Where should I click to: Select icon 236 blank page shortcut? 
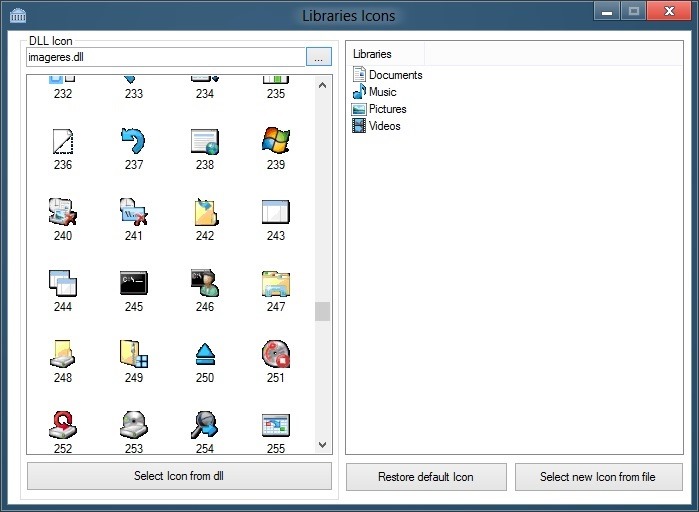63,141
